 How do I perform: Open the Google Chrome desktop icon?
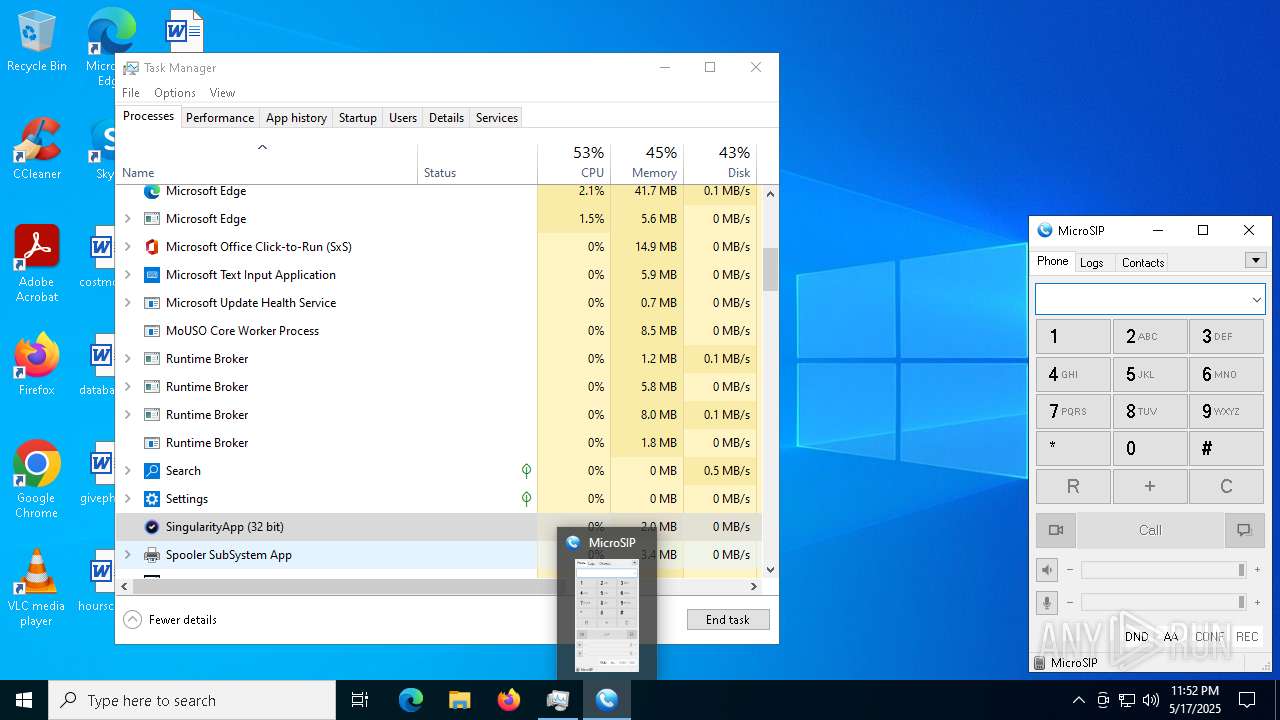(x=36, y=480)
